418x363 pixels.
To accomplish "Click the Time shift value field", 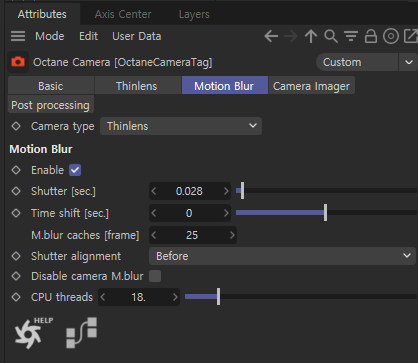I will [189, 213].
